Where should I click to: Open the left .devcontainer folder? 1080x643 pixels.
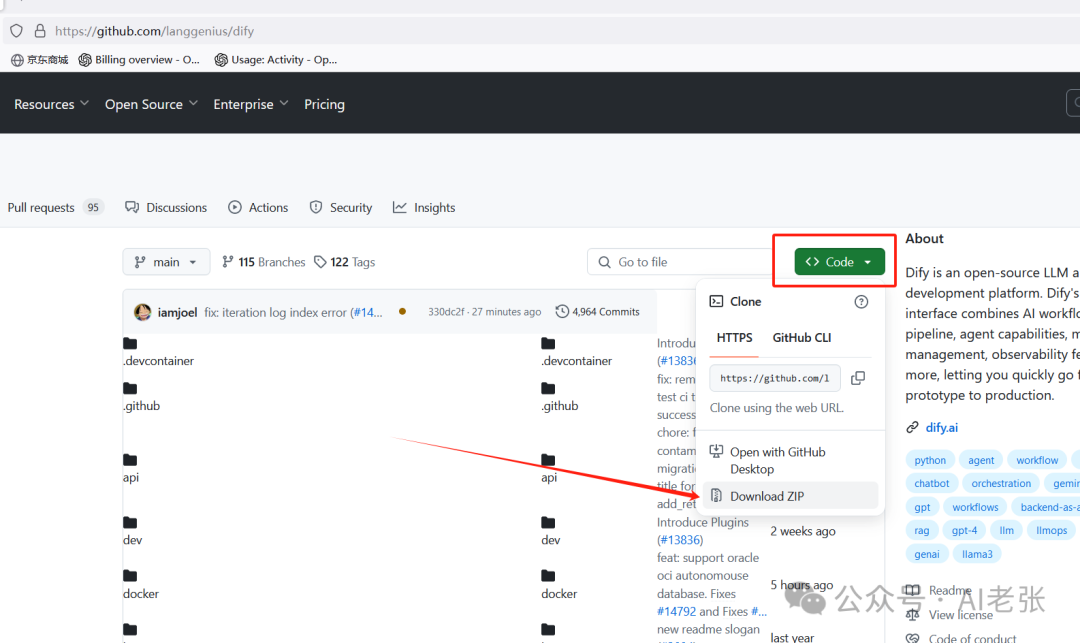pos(158,361)
